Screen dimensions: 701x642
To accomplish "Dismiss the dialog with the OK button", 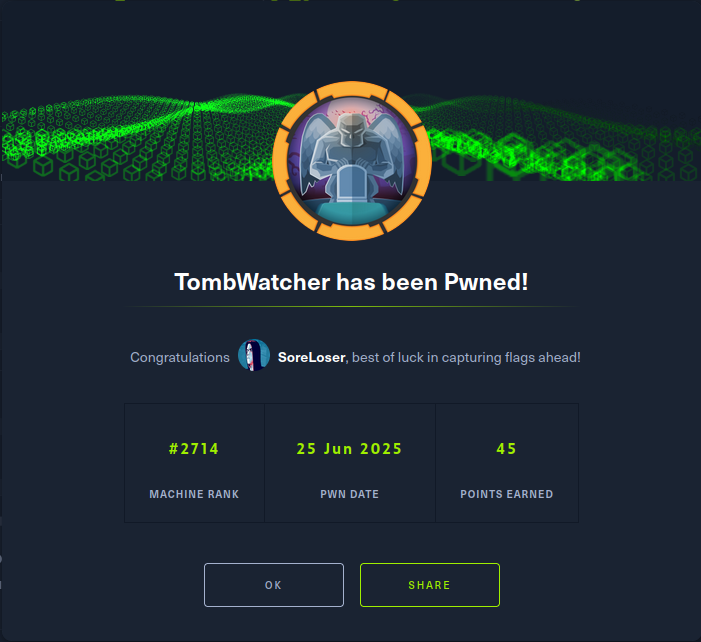I will 274,585.
